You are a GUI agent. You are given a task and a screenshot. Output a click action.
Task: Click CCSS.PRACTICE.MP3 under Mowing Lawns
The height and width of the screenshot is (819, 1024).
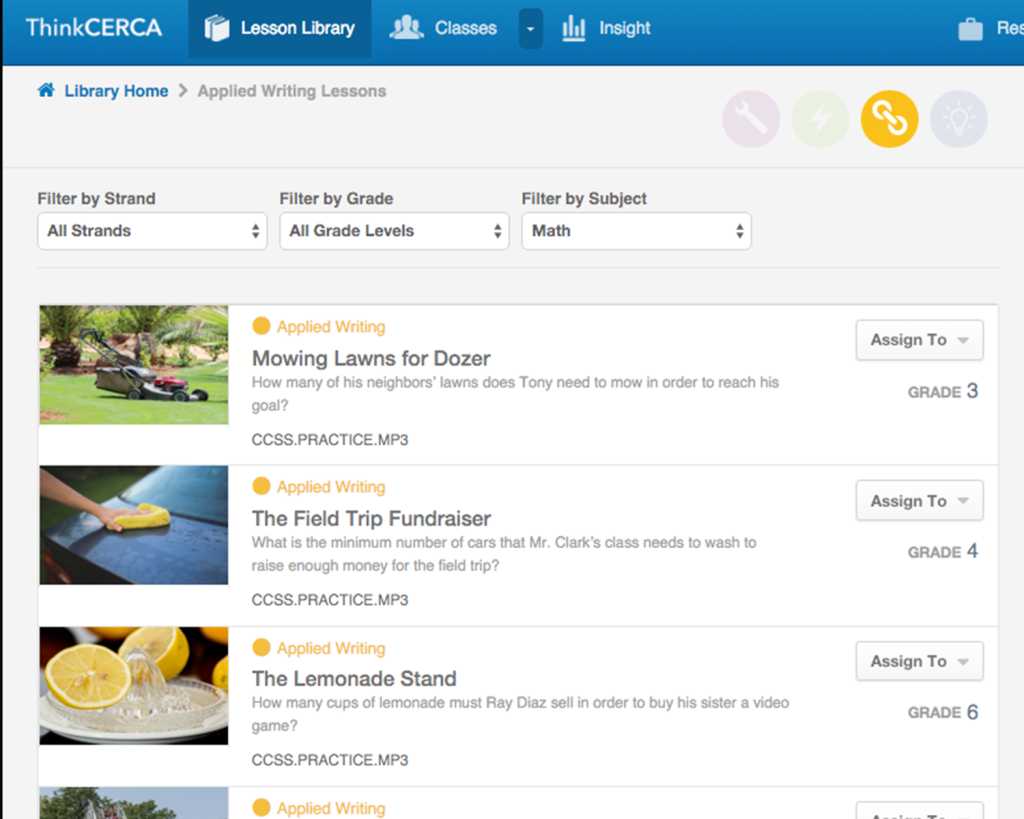(330, 440)
